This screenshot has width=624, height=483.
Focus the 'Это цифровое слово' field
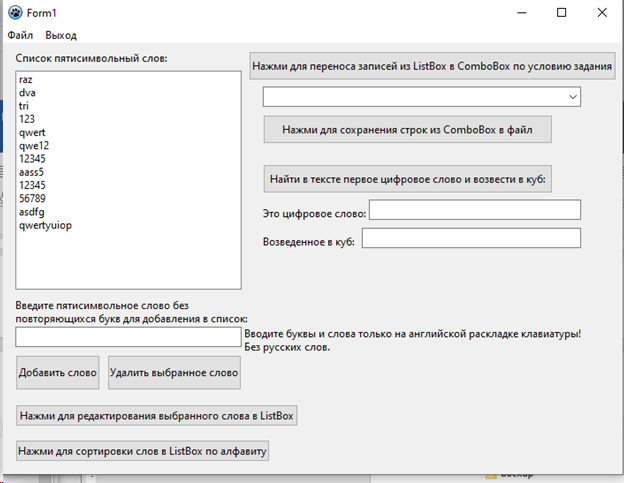click(475, 210)
